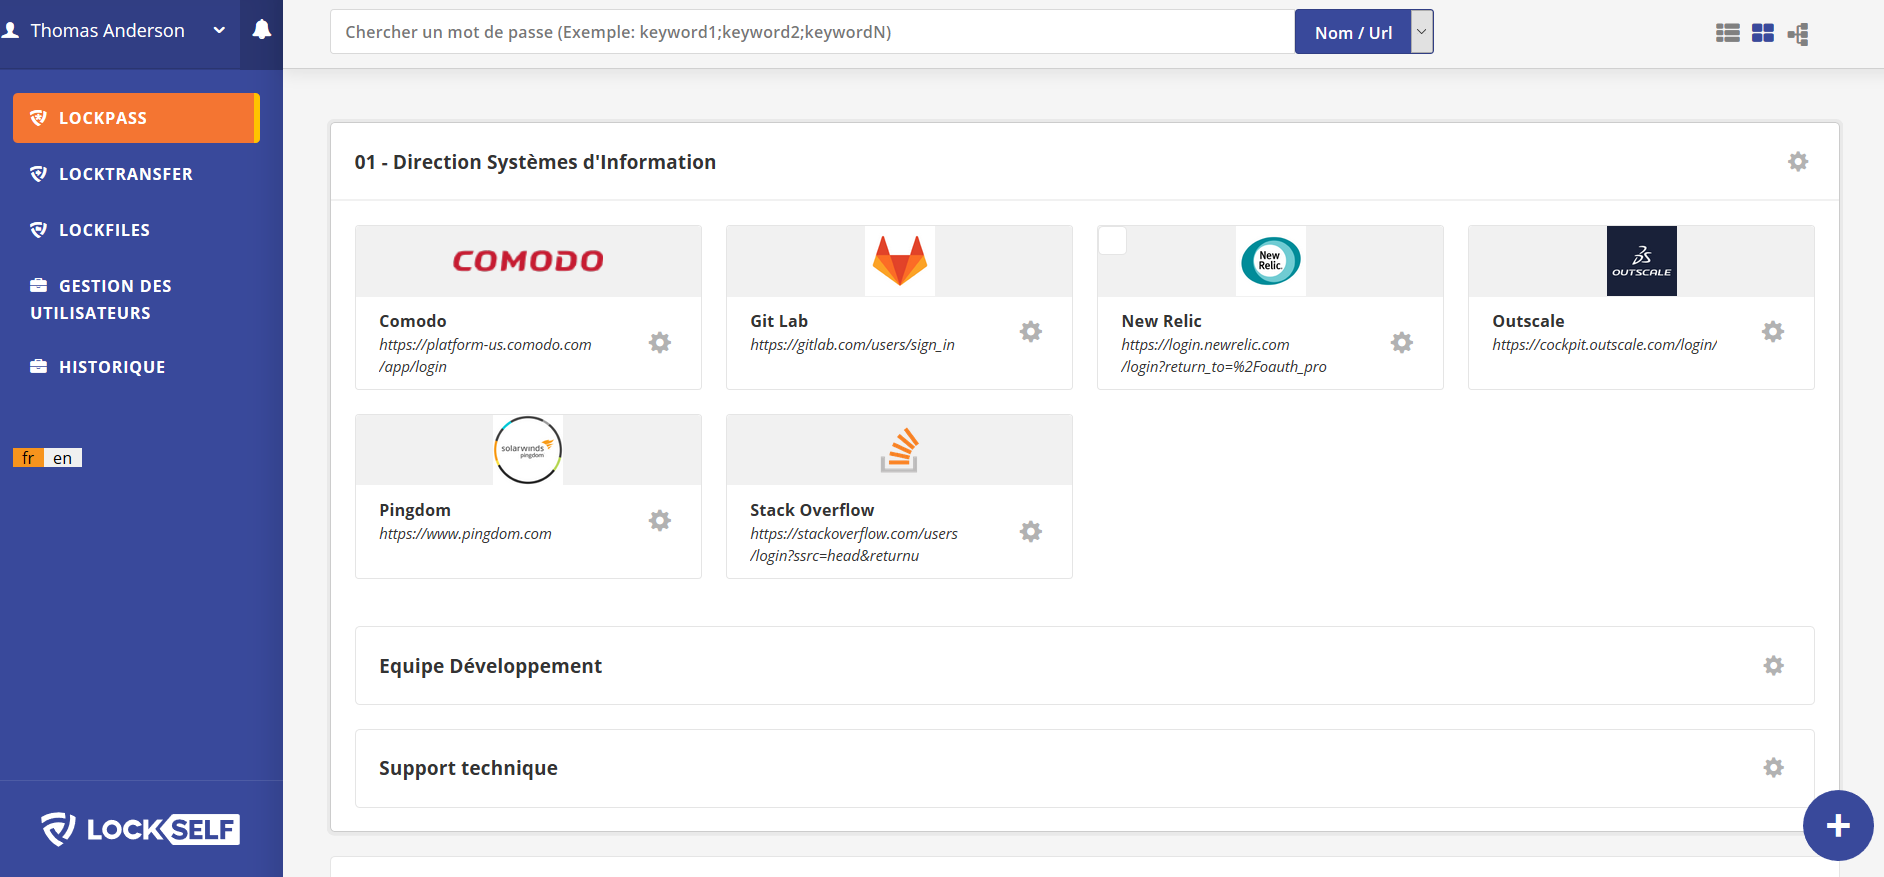Click gear icon for Direction Systèmes d'Information

click(x=1797, y=162)
